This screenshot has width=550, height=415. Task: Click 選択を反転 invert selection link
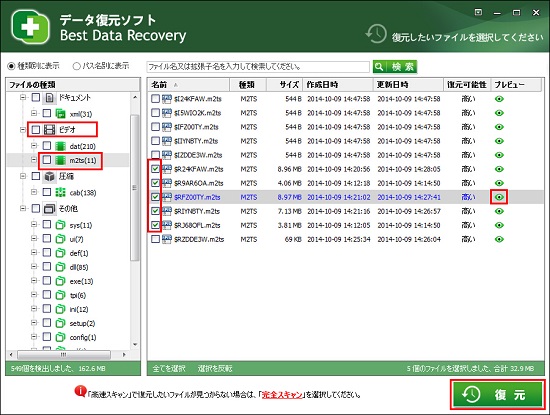[x=215, y=368]
